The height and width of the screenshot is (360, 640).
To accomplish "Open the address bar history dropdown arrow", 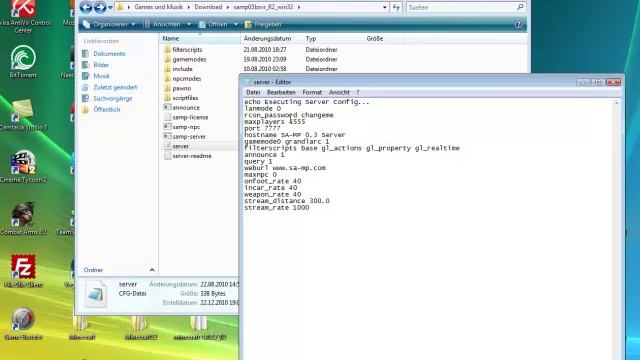I will [x=384, y=7].
